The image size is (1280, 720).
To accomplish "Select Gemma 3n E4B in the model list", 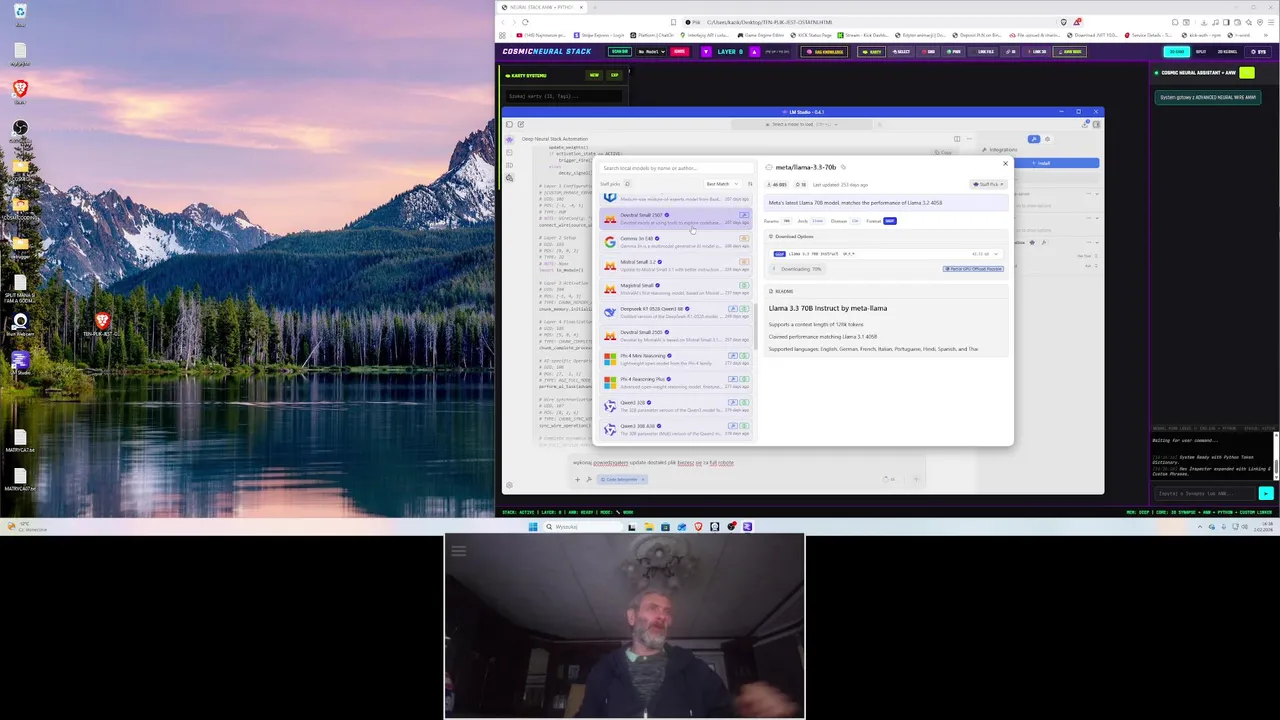I will [x=676, y=242].
